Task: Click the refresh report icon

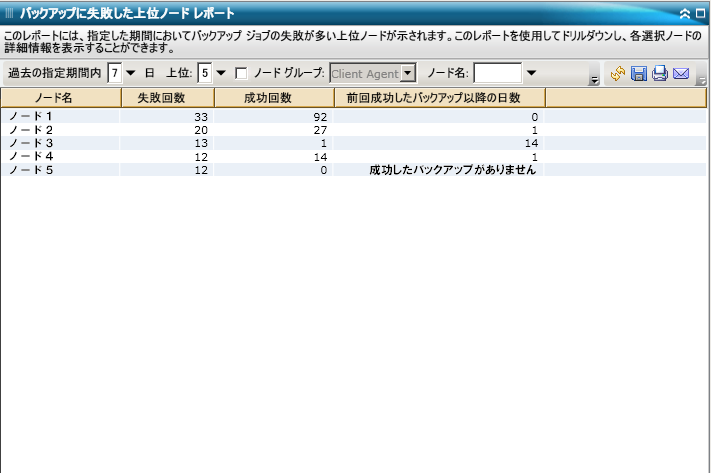Action: (x=618, y=73)
